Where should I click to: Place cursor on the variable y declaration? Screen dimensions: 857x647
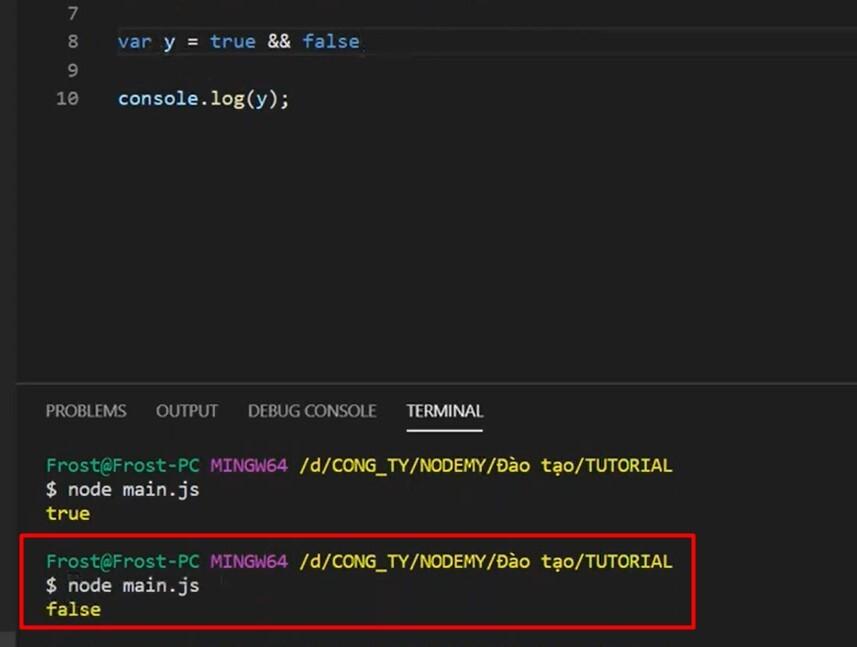165,41
